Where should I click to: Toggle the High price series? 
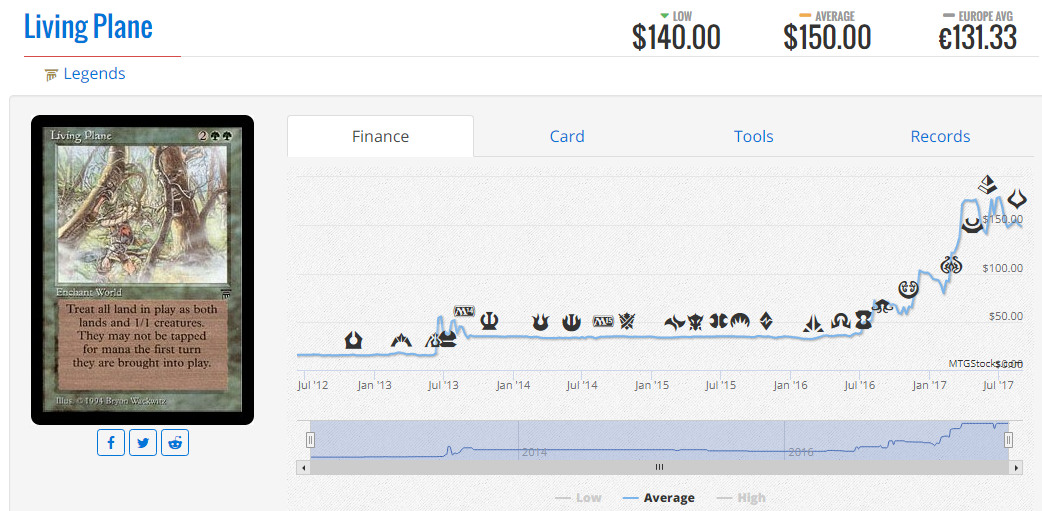click(x=740, y=498)
